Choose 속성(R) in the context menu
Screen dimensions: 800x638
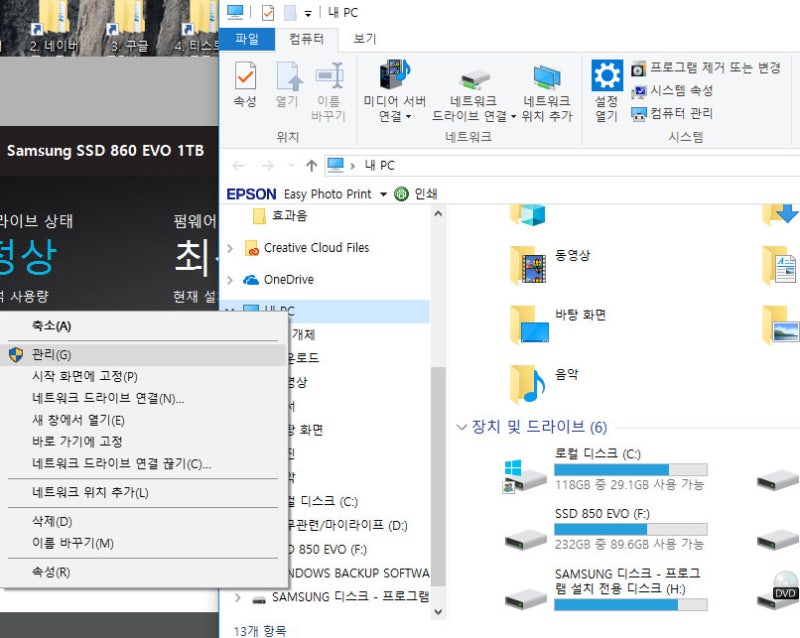(143, 572)
